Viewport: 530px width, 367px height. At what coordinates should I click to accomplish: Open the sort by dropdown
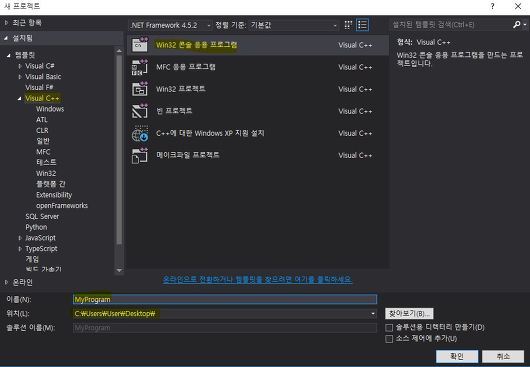(x=293, y=25)
